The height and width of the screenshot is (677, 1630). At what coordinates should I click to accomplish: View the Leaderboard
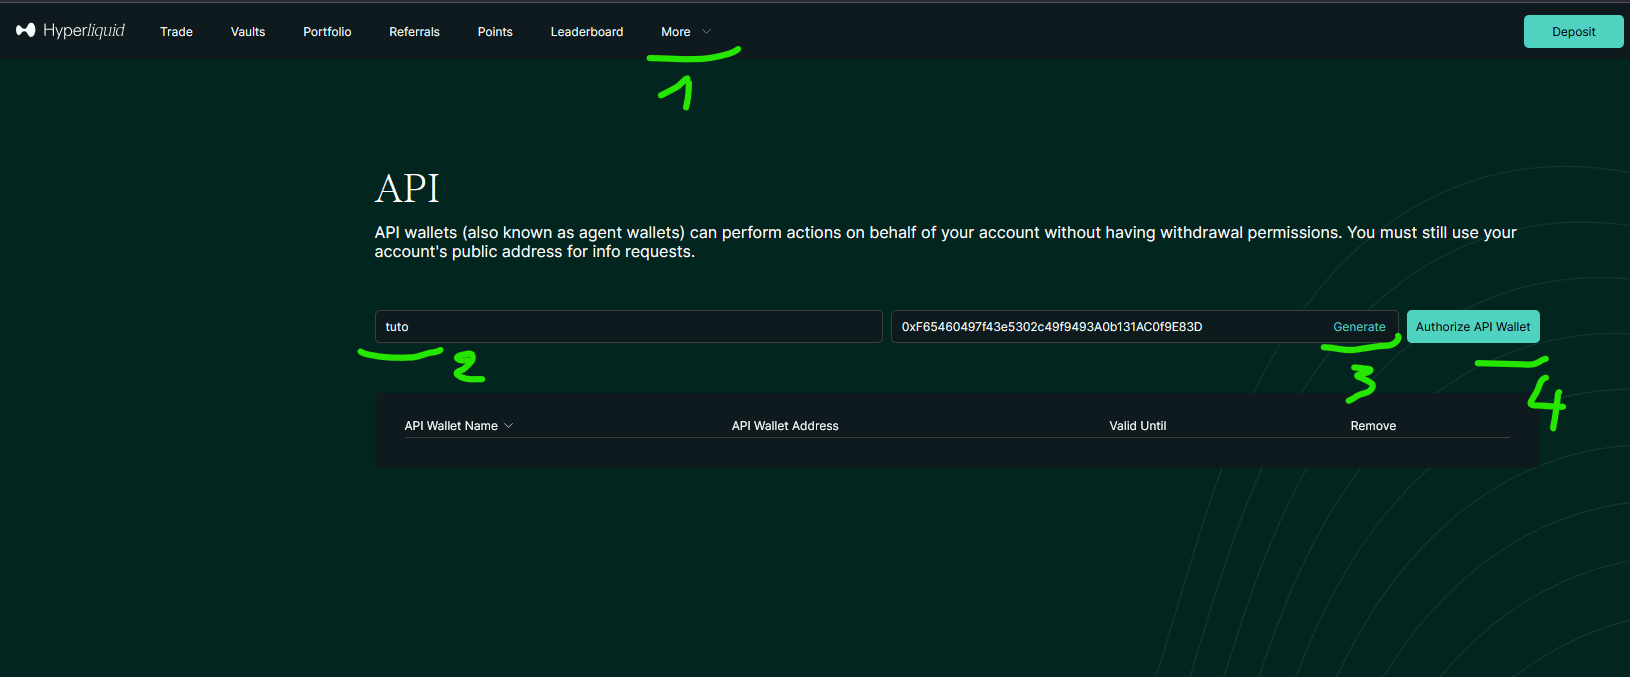pos(587,32)
